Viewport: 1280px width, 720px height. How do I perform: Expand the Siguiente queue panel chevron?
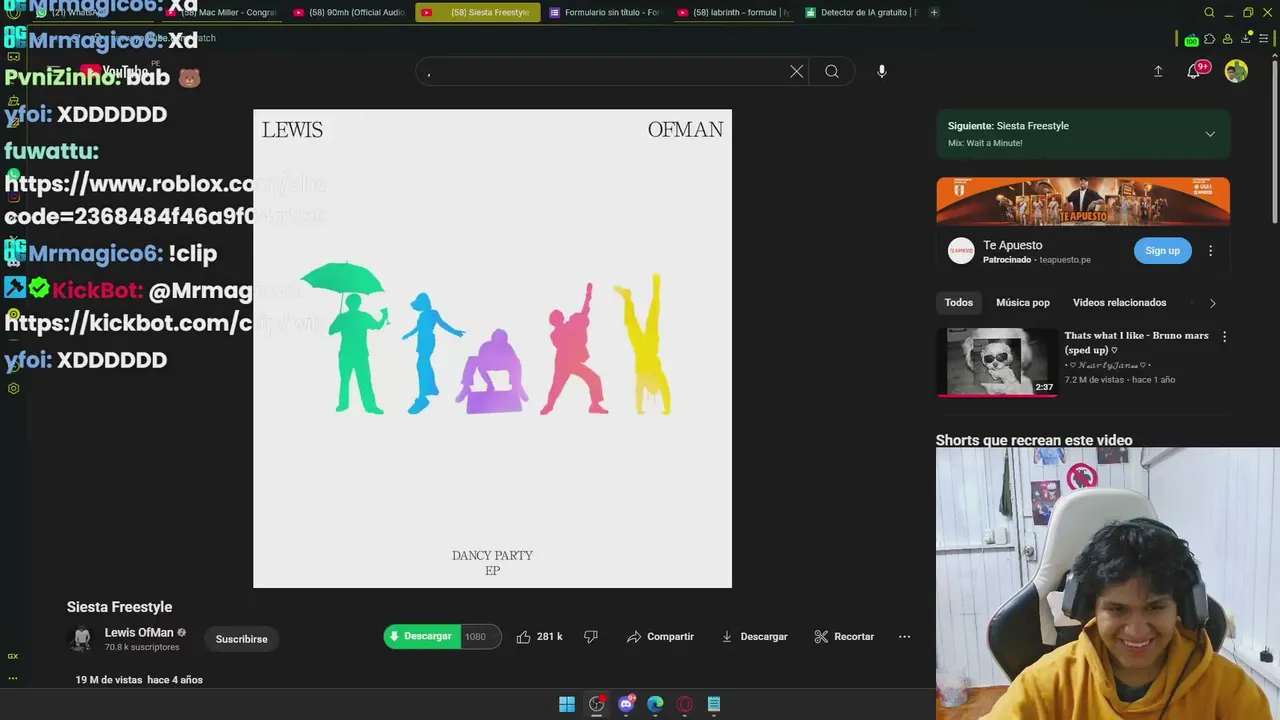[1210, 134]
